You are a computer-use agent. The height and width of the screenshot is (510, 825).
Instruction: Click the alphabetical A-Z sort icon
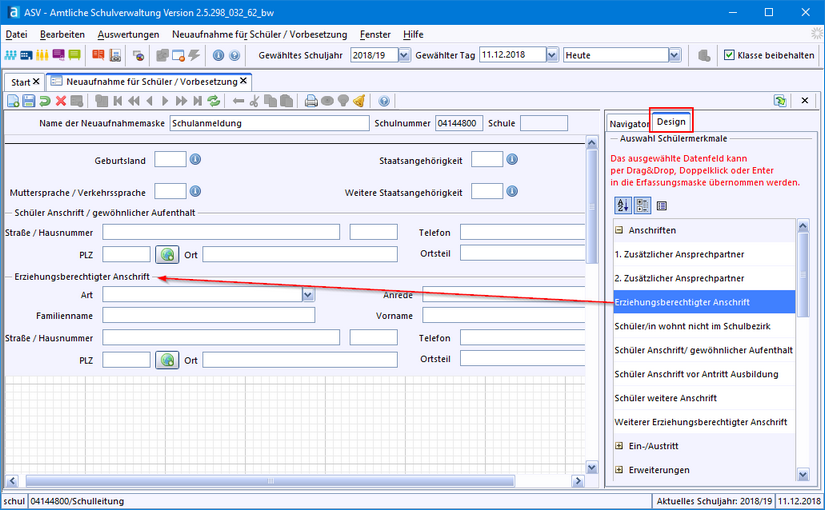(x=622, y=206)
